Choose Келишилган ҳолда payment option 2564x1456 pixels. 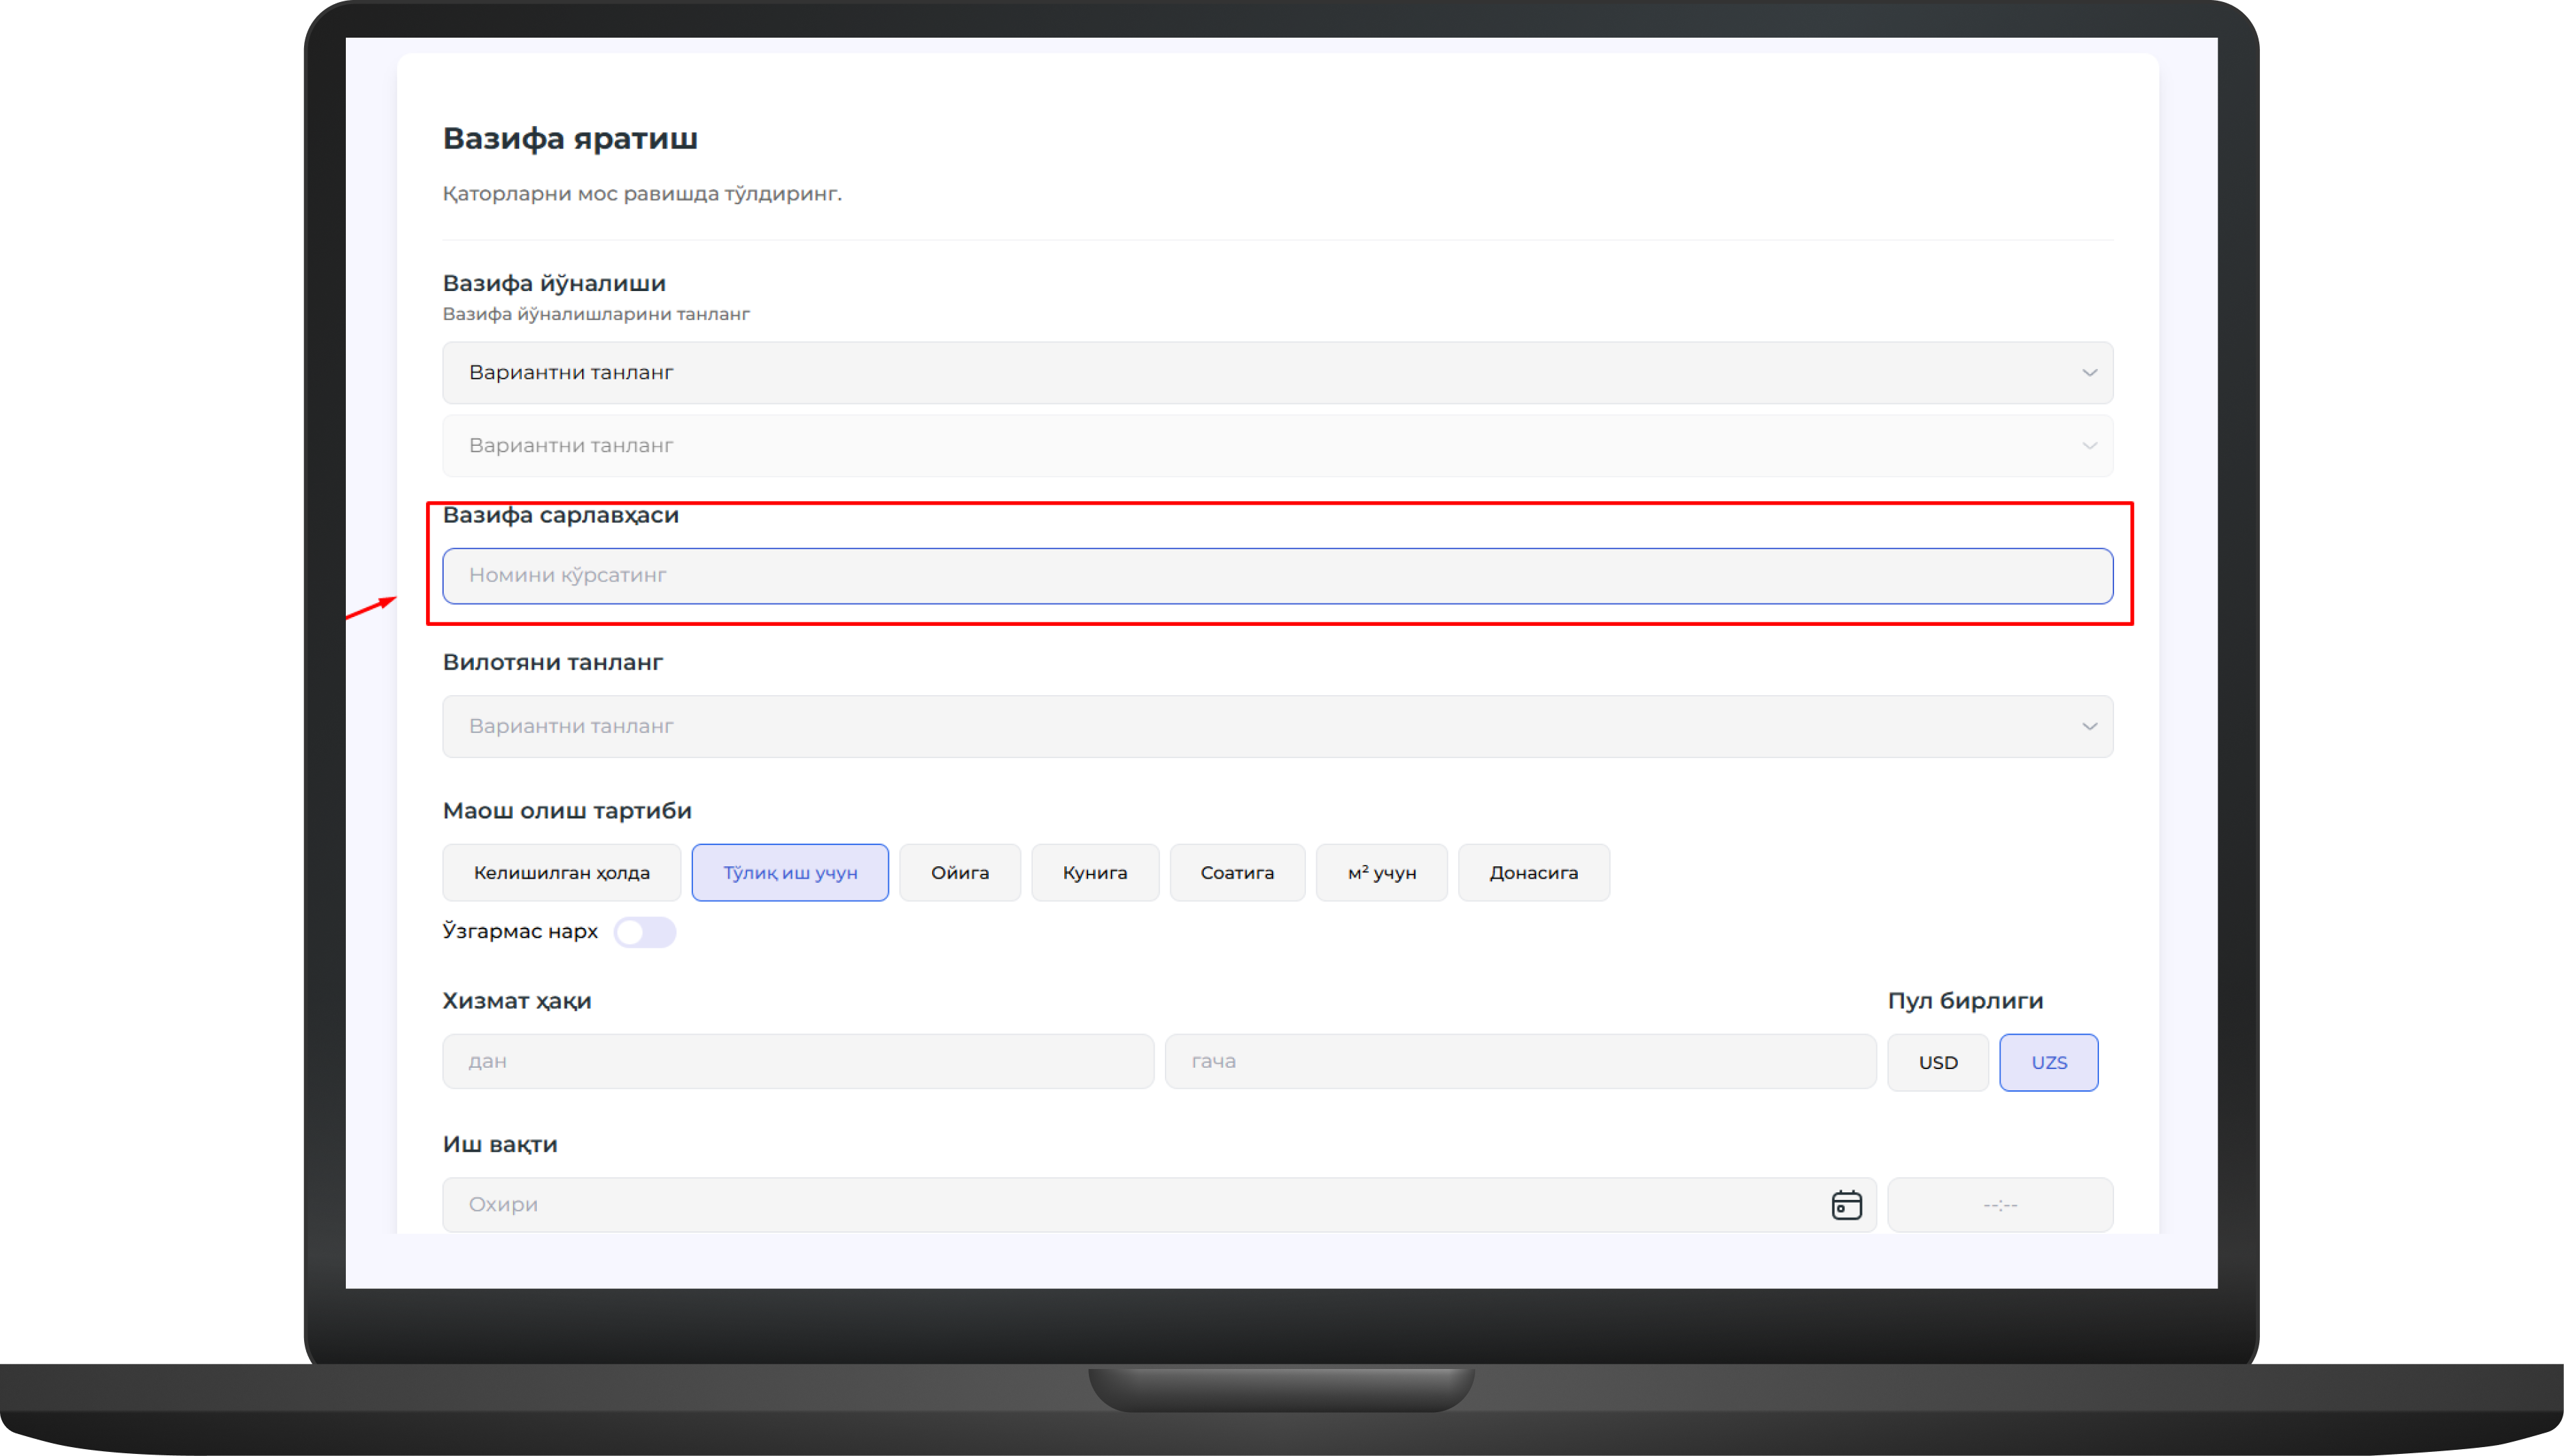pyautogui.click(x=561, y=873)
